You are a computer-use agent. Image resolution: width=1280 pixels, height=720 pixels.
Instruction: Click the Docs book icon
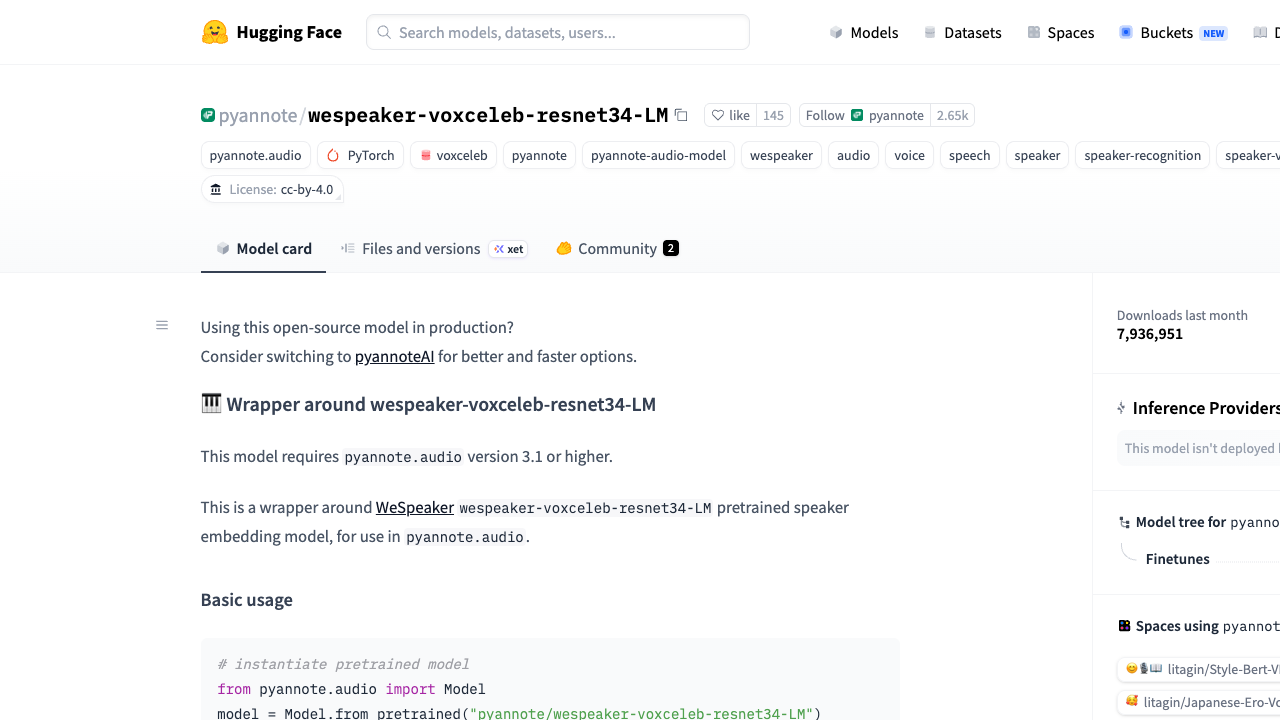[x=1260, y=32]
